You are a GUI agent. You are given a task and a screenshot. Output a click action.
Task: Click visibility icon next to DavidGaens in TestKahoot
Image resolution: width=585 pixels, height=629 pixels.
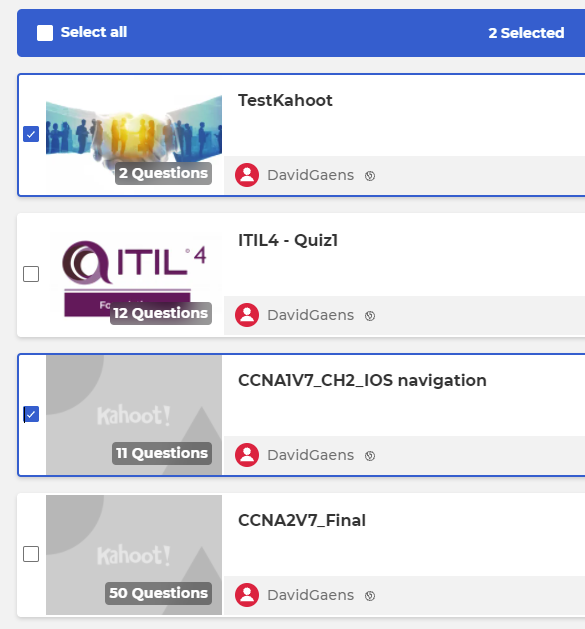coord(370,176)
